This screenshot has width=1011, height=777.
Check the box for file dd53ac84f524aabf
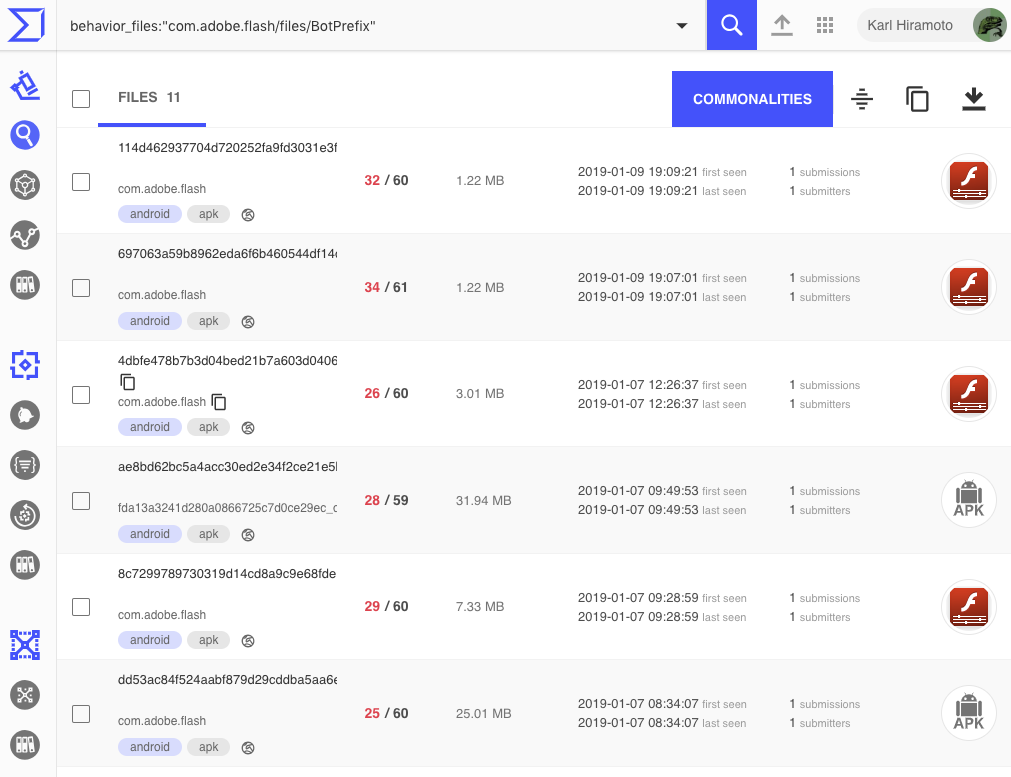pyautogui.click(x=81, y=714)
